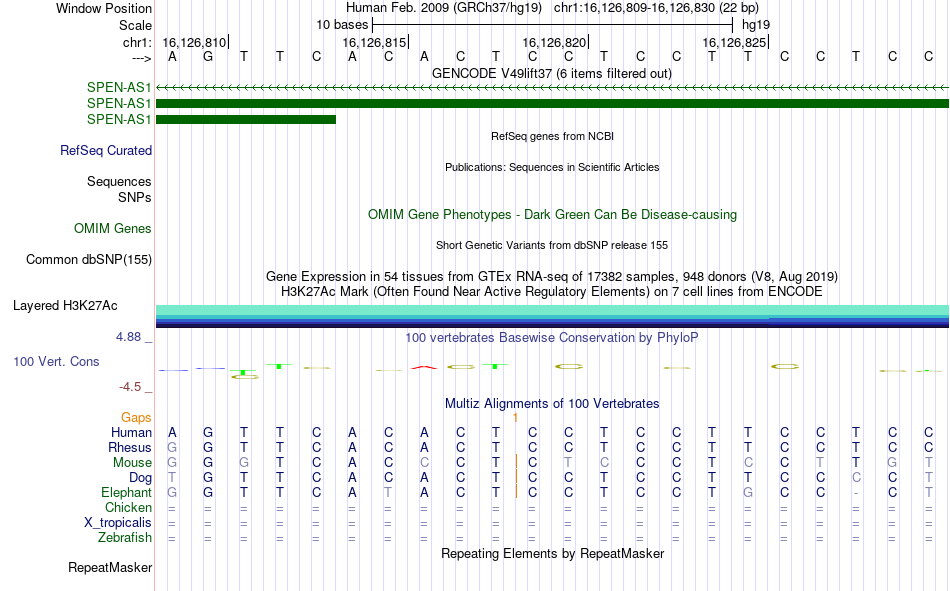Viewport: 950px width, 591px height.
Task: Open Repeating Elements by RepeatMasker title
Action: [x=553, y=553]
